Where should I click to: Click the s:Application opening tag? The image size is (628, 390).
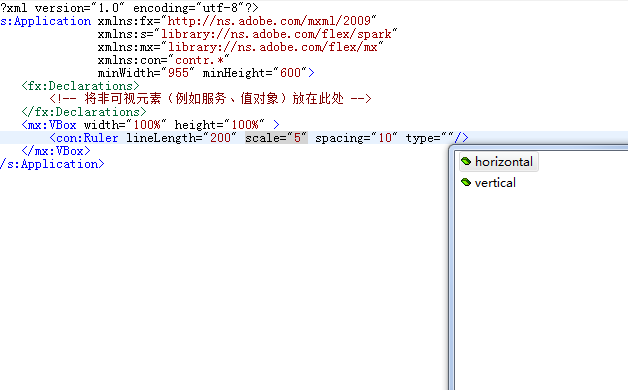(46, 21)
